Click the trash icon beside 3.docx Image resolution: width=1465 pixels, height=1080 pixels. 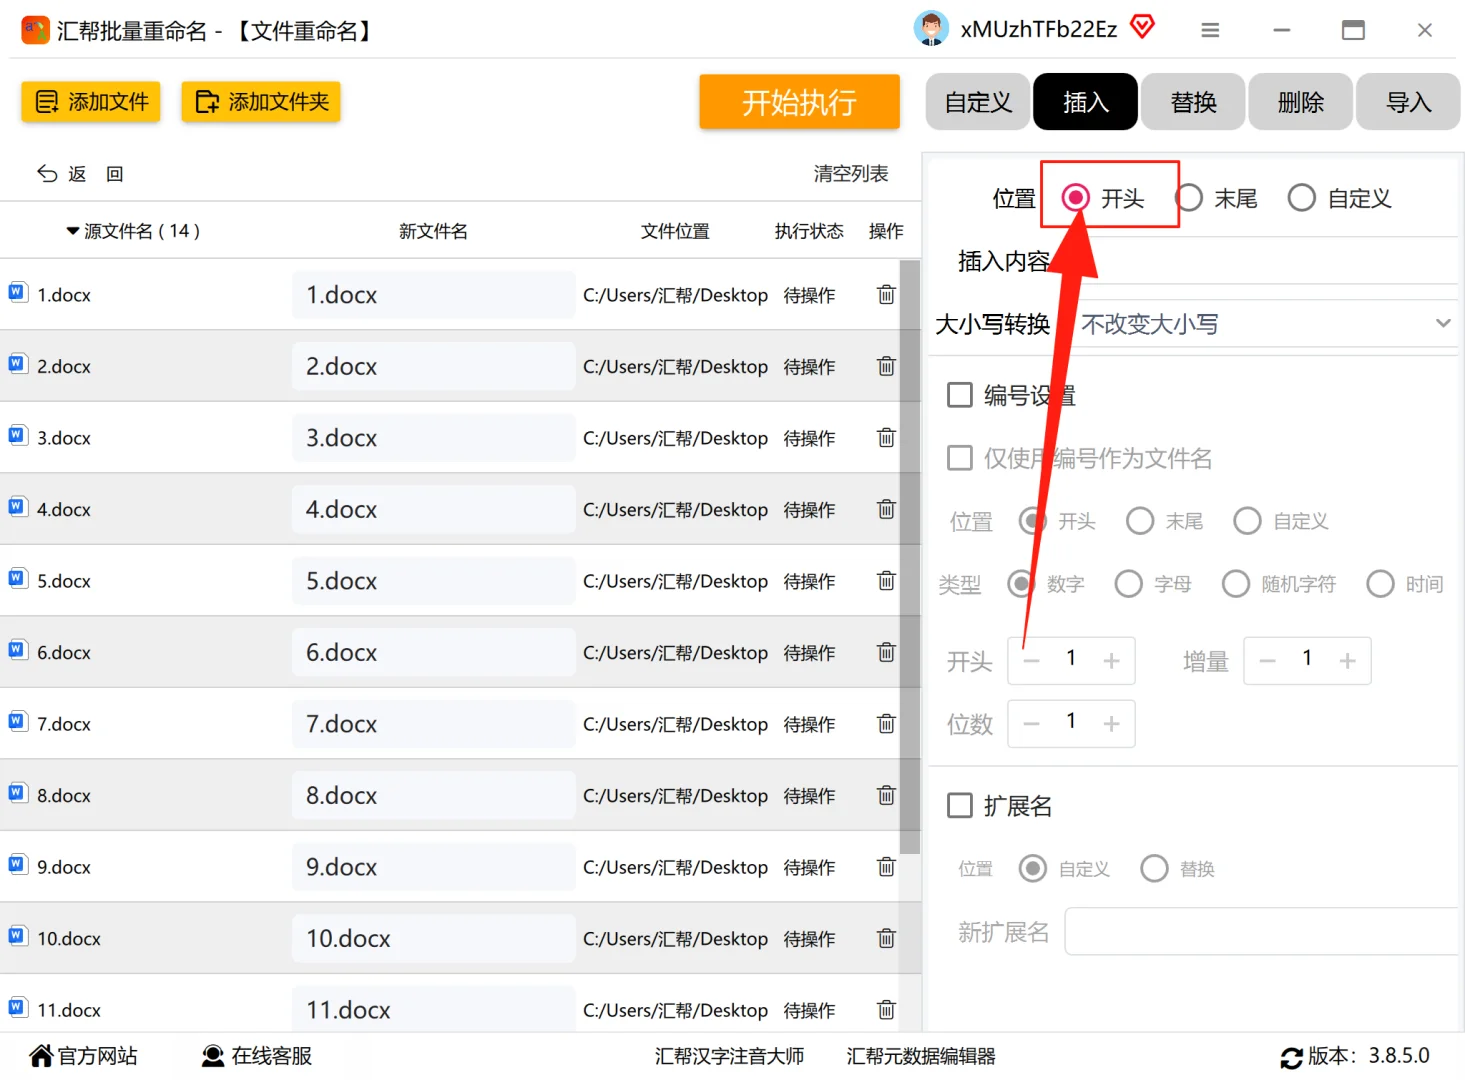click(885, 437)
